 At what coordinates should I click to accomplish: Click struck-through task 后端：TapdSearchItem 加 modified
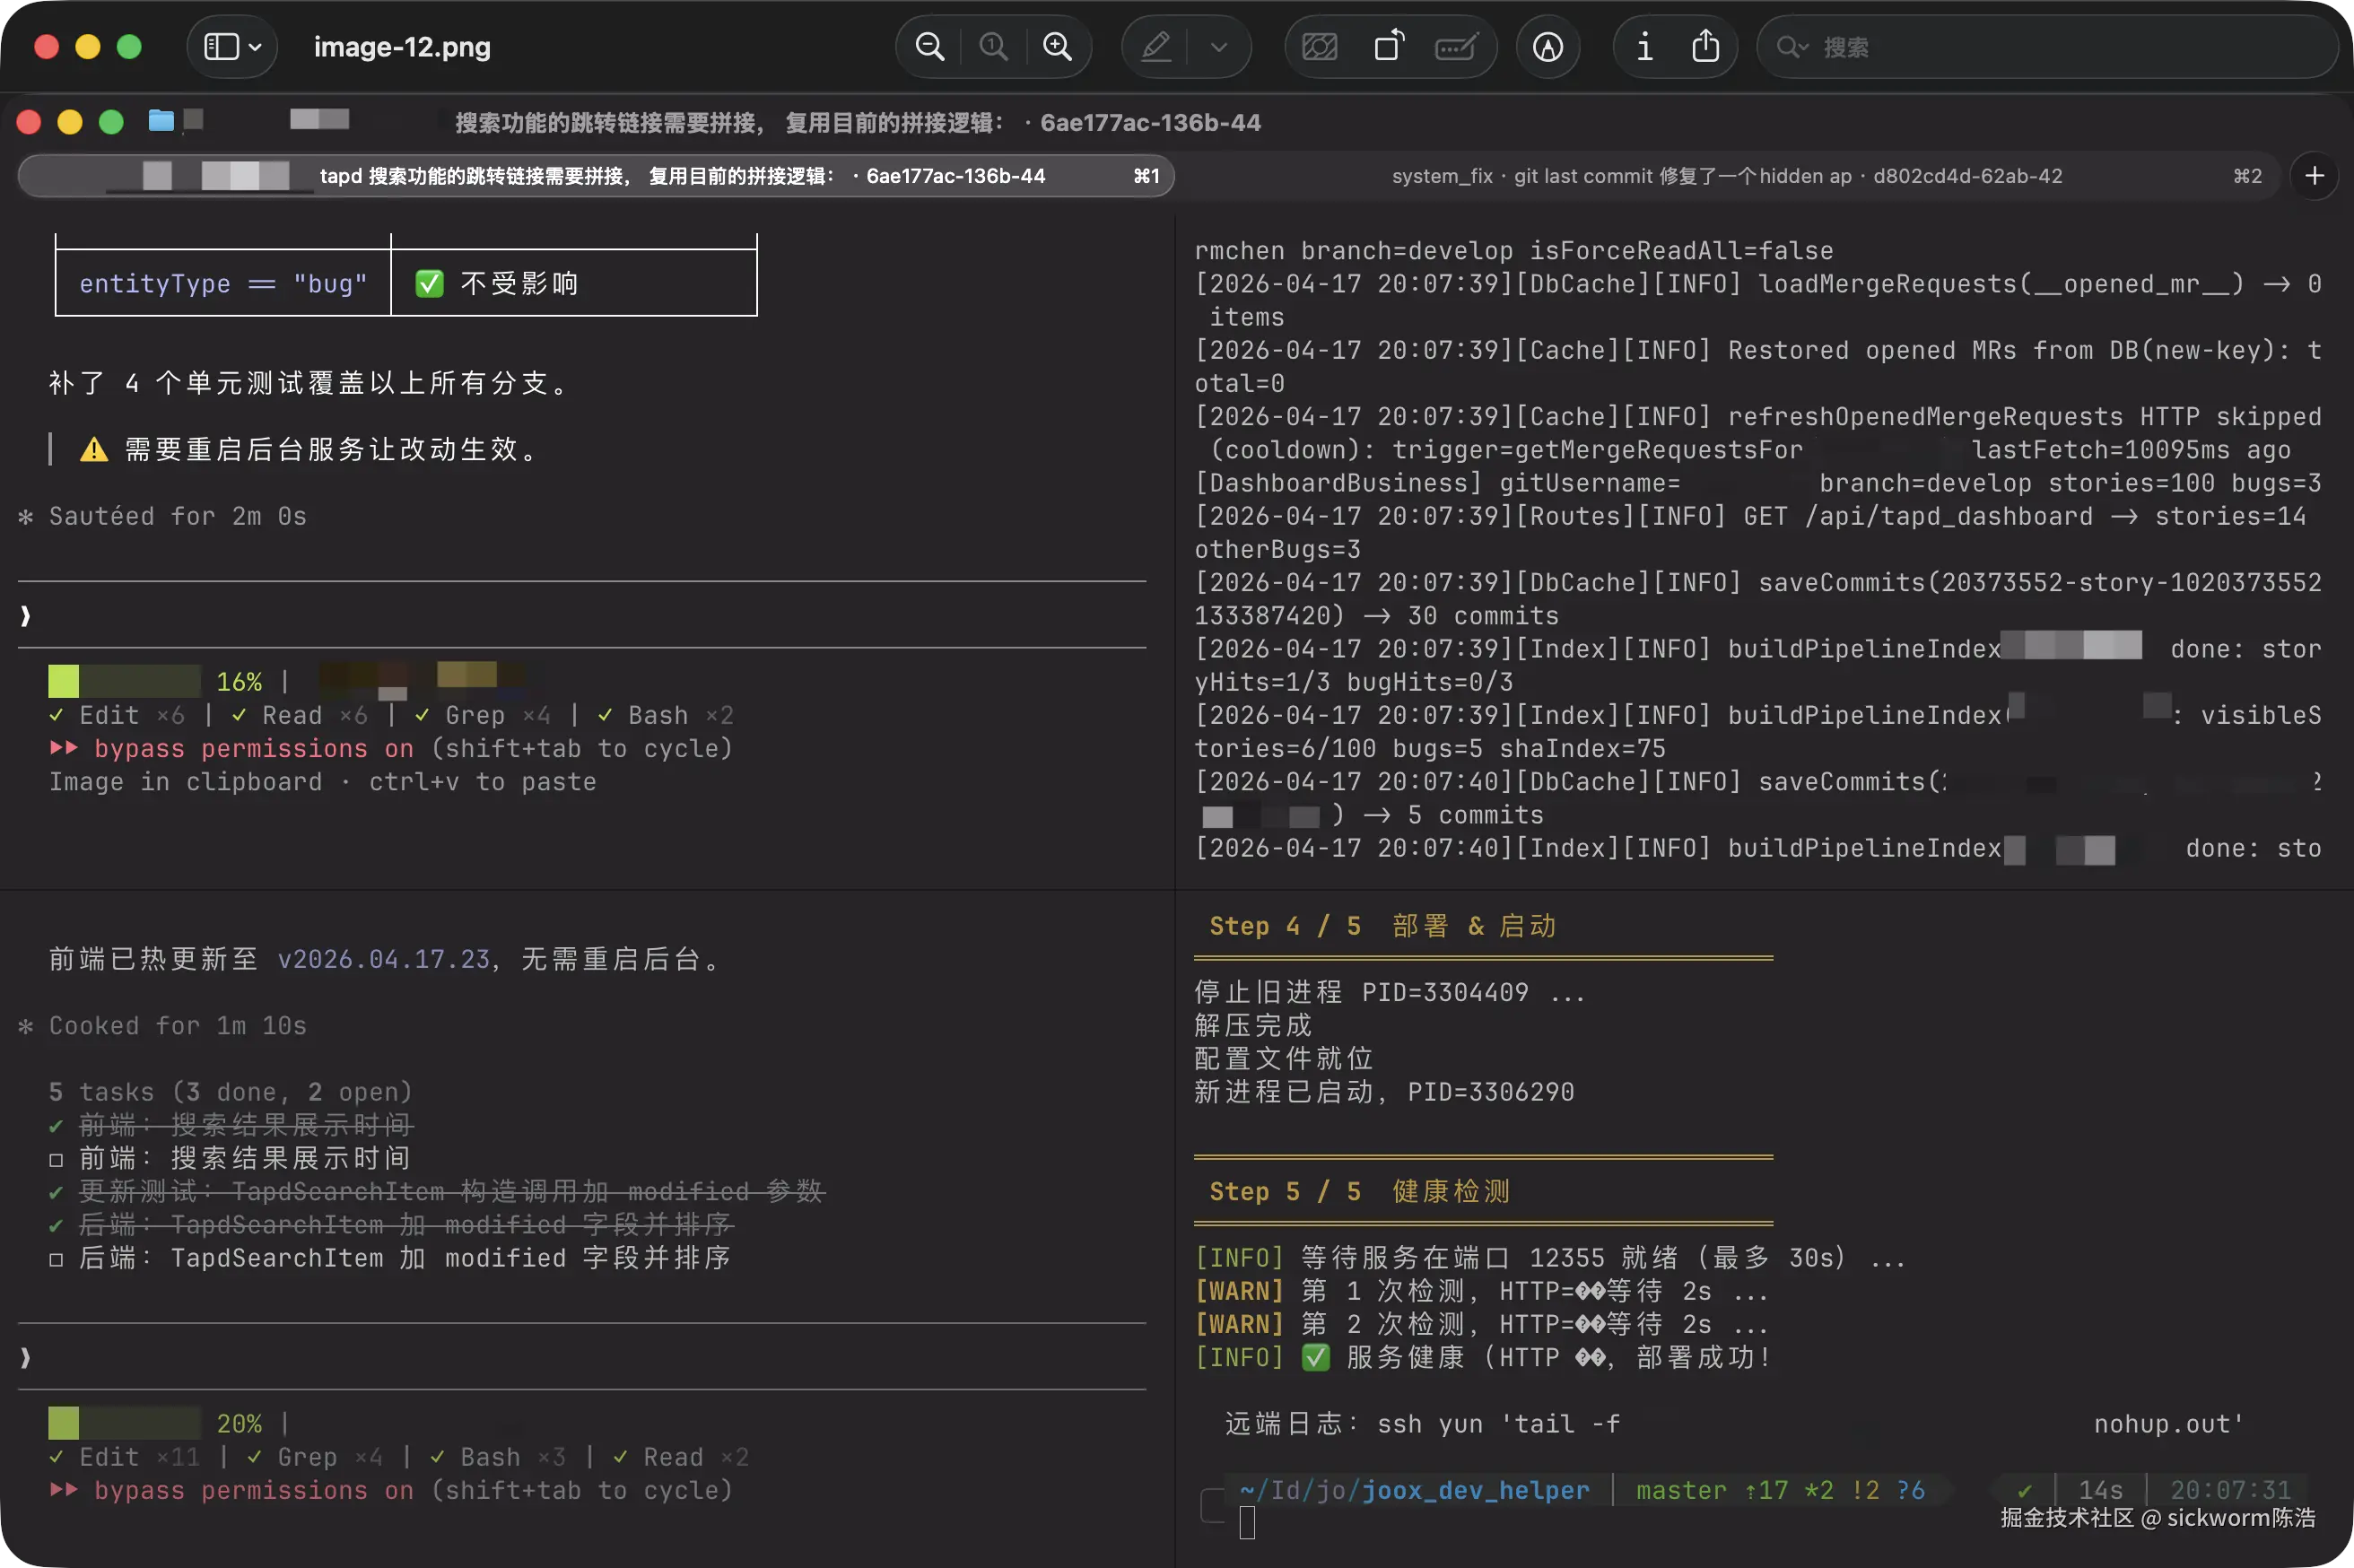point(390,1224)
